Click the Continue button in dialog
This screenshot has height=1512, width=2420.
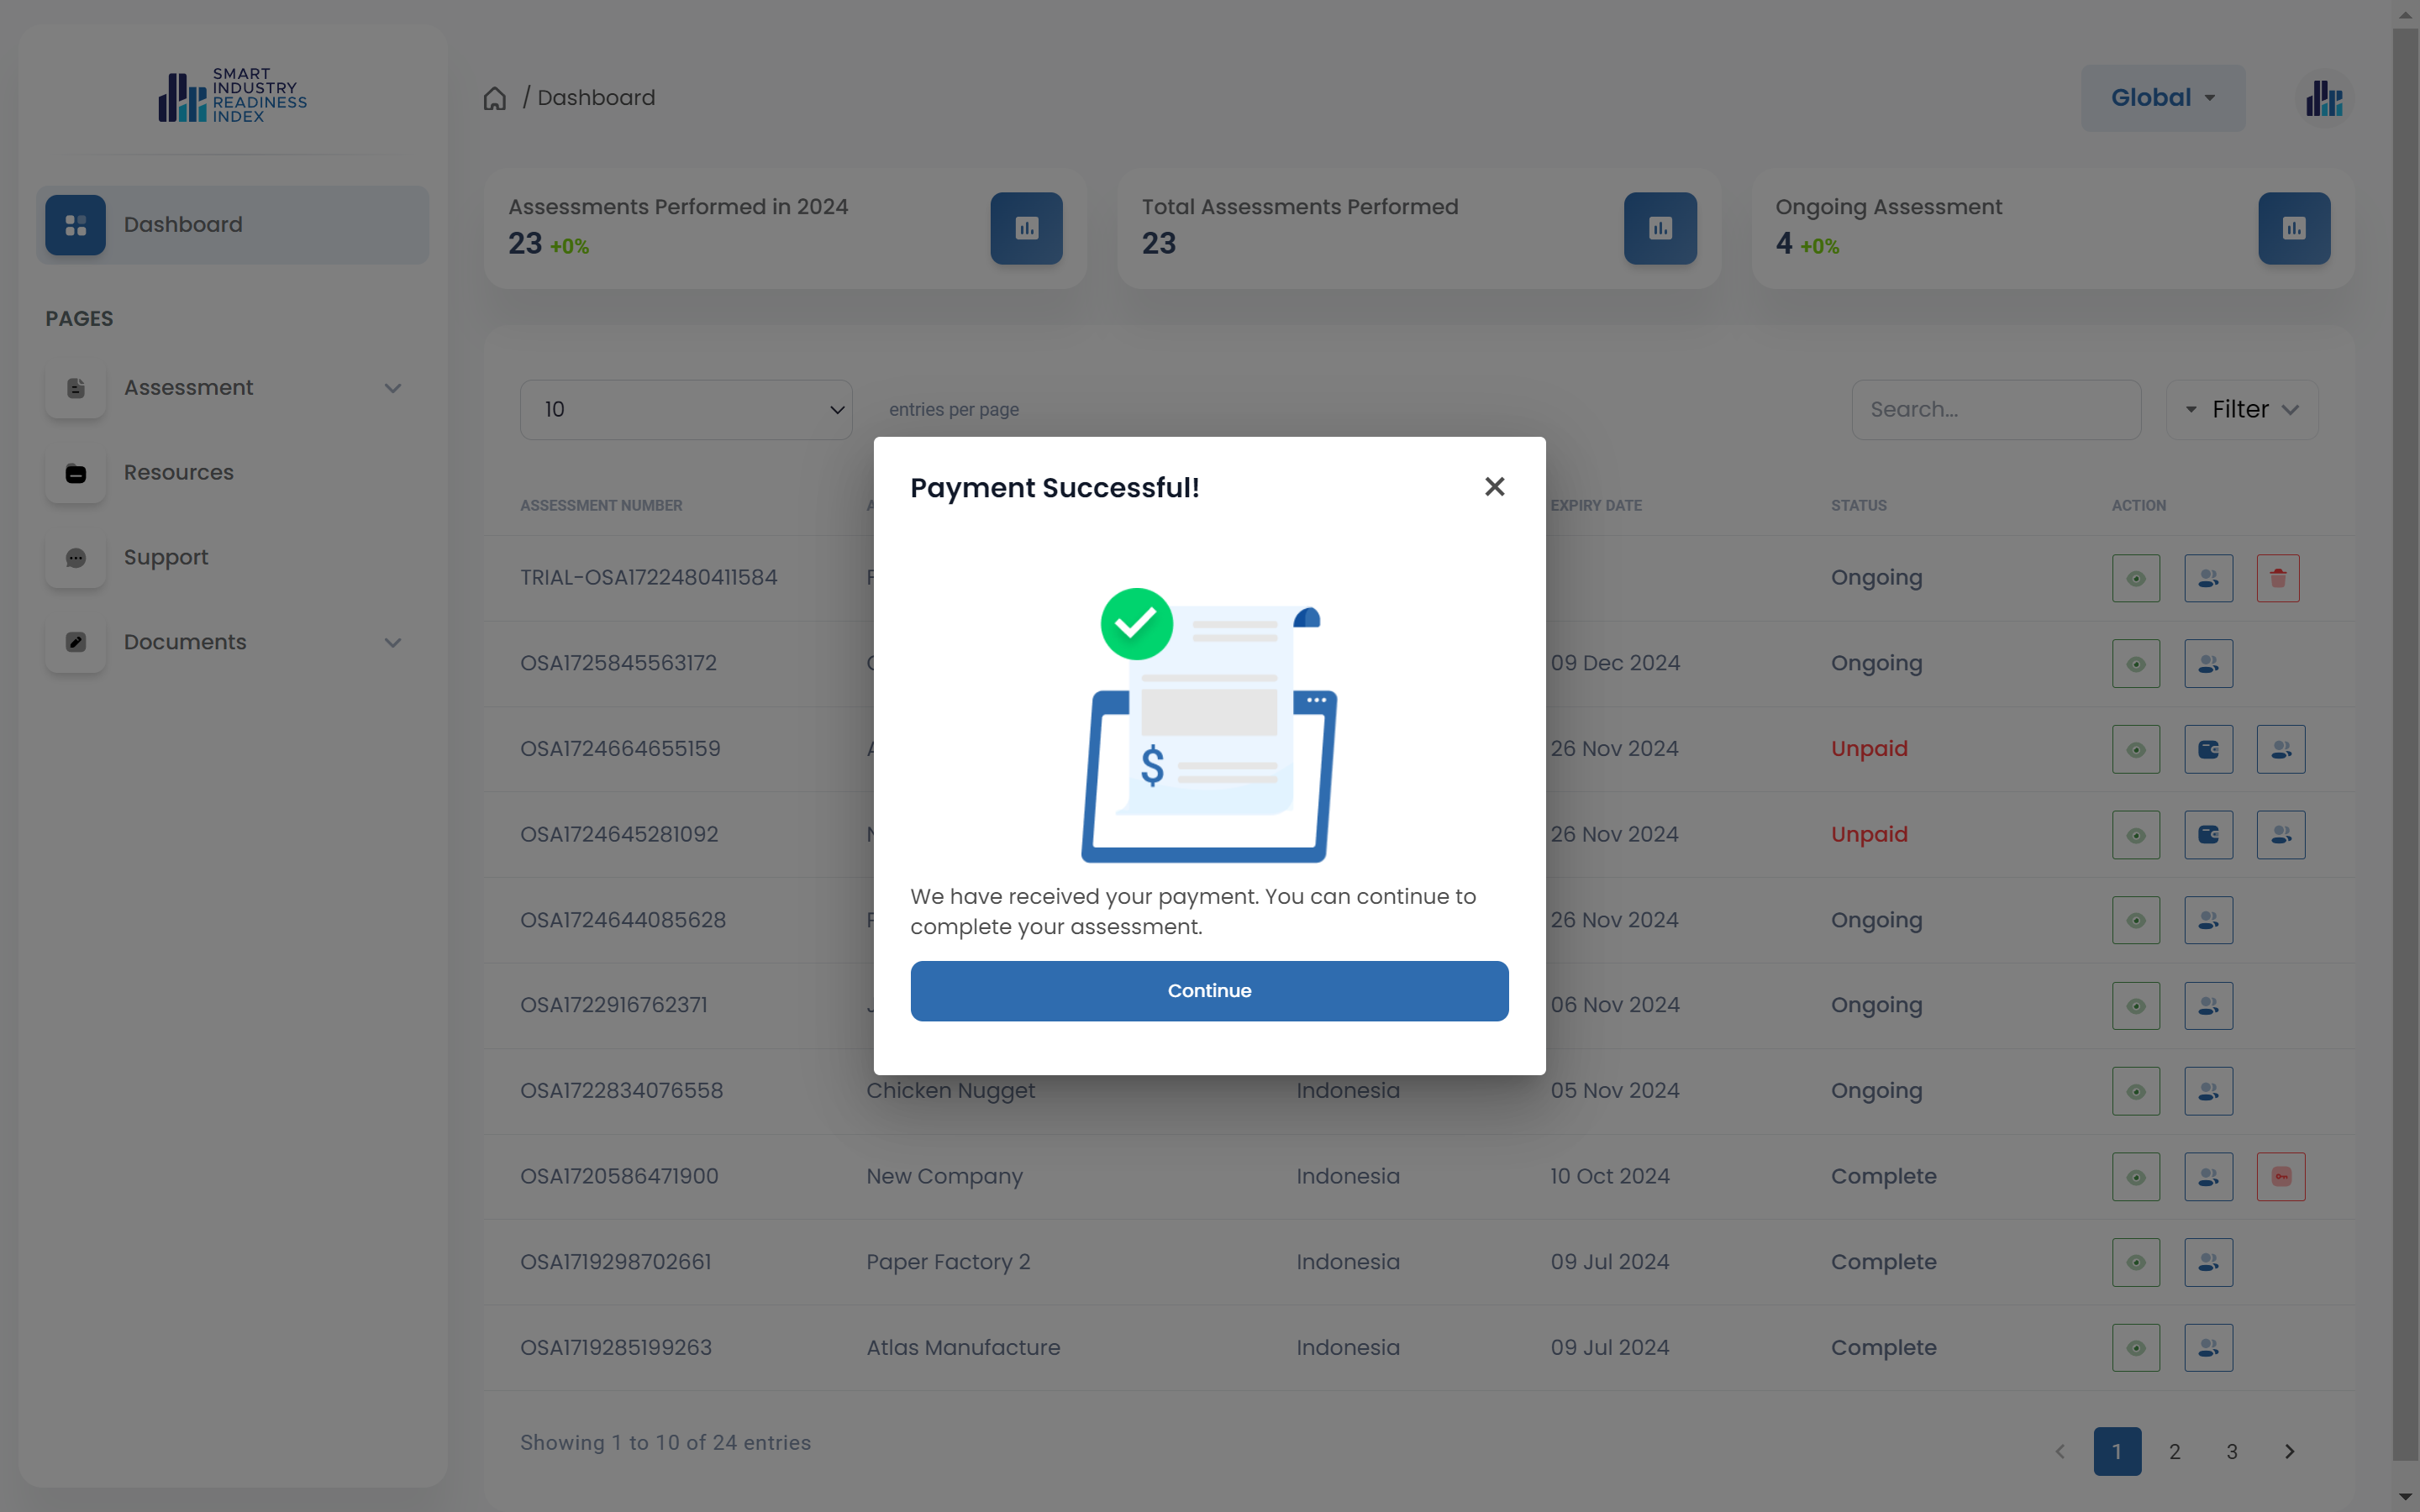coord(1209,990)
